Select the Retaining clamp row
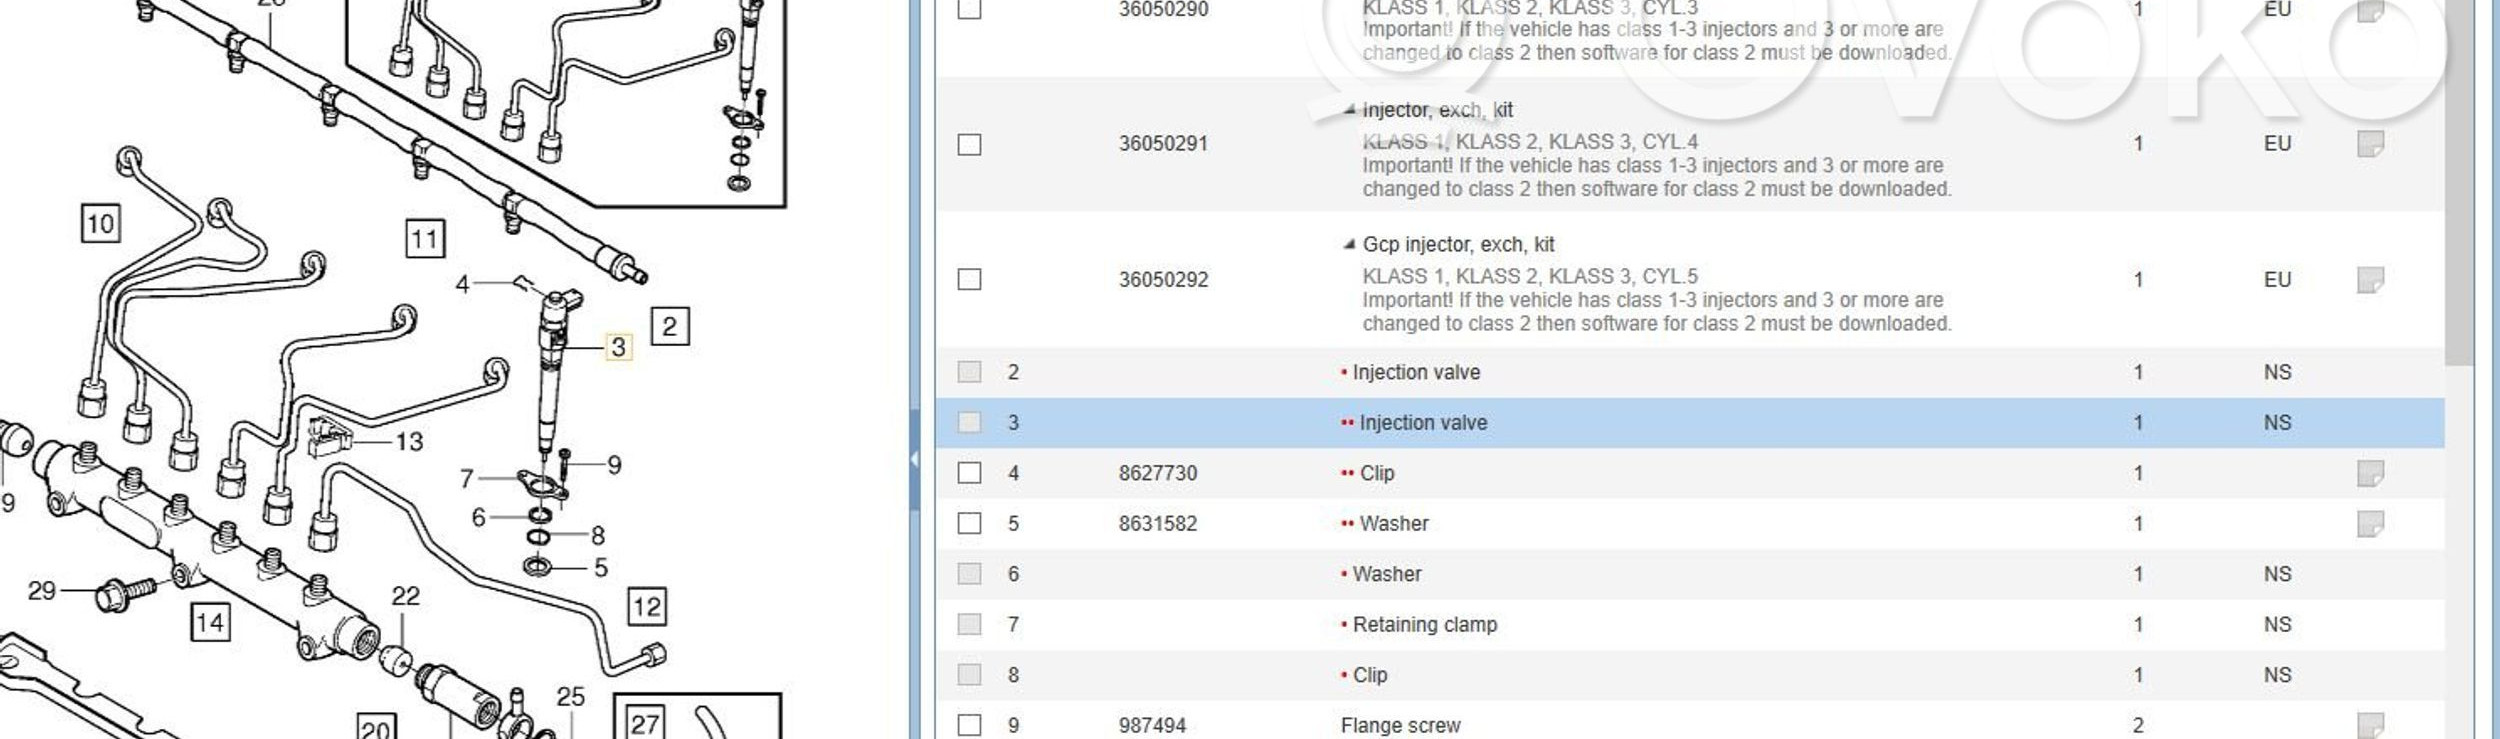2500x739 pixels. click(x=1424, y=625)
